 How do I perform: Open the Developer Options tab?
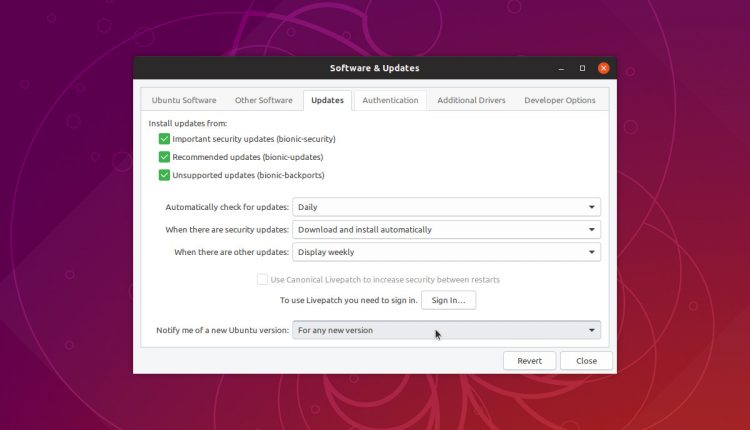tap(559, 100)
